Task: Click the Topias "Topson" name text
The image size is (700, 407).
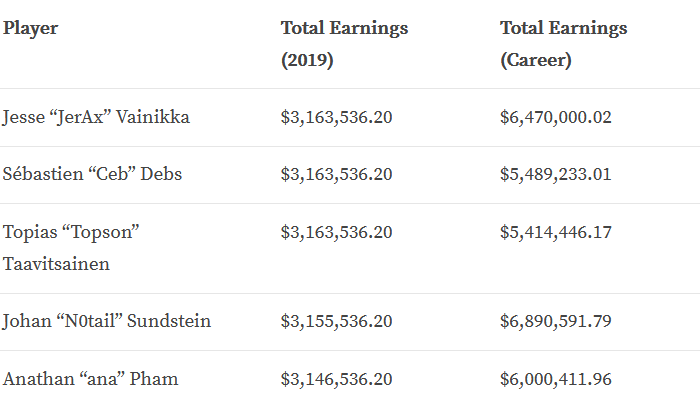Action: (71, 232)
